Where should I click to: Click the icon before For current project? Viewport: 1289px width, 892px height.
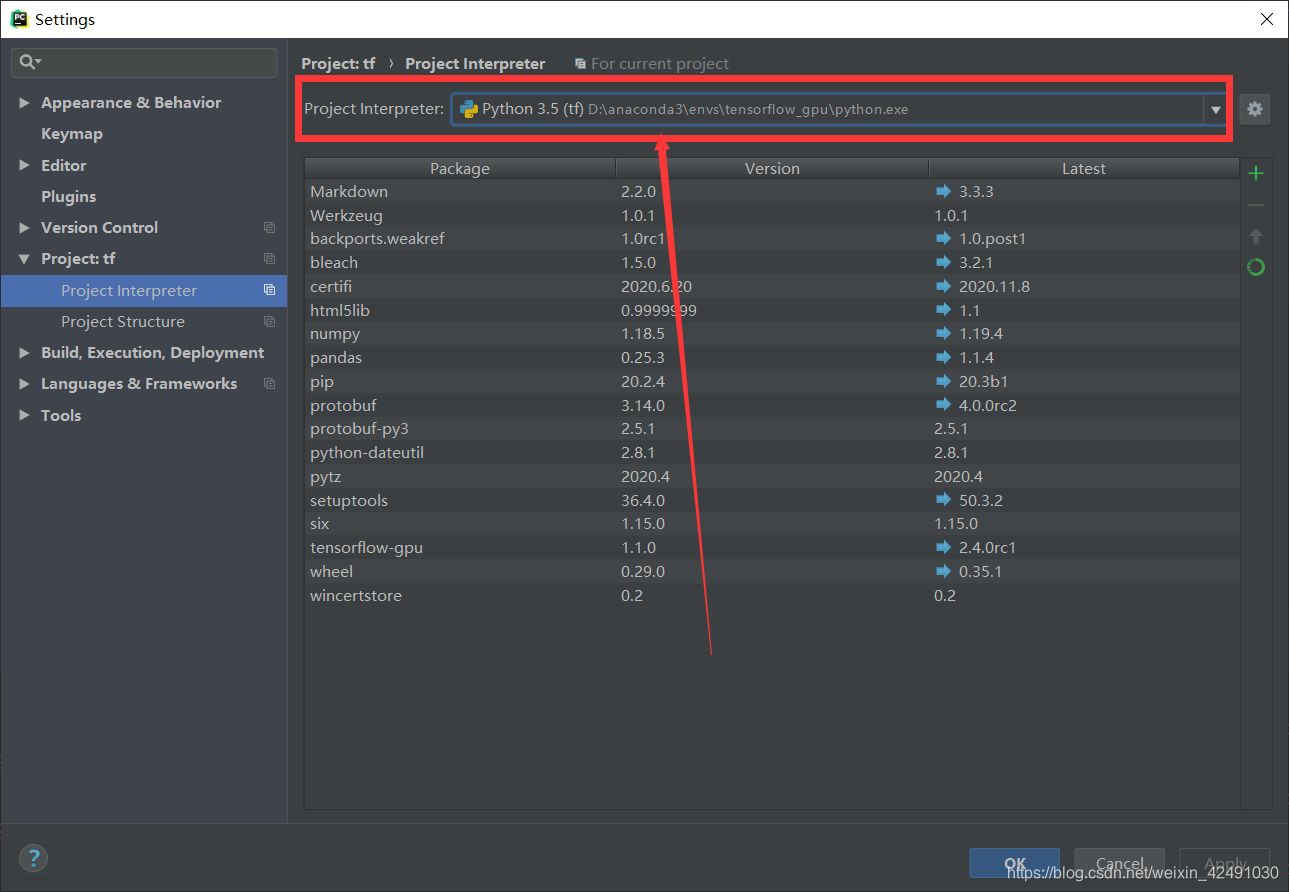click(580, 64)
